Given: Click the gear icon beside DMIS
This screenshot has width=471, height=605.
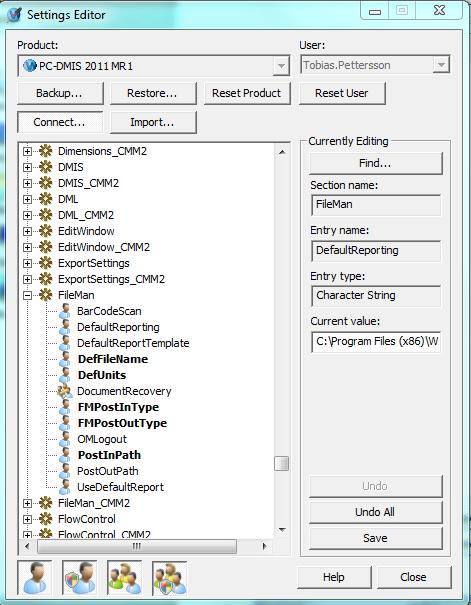Looking at the screenshot, I should pyautogui.click(x=46, y=167).
